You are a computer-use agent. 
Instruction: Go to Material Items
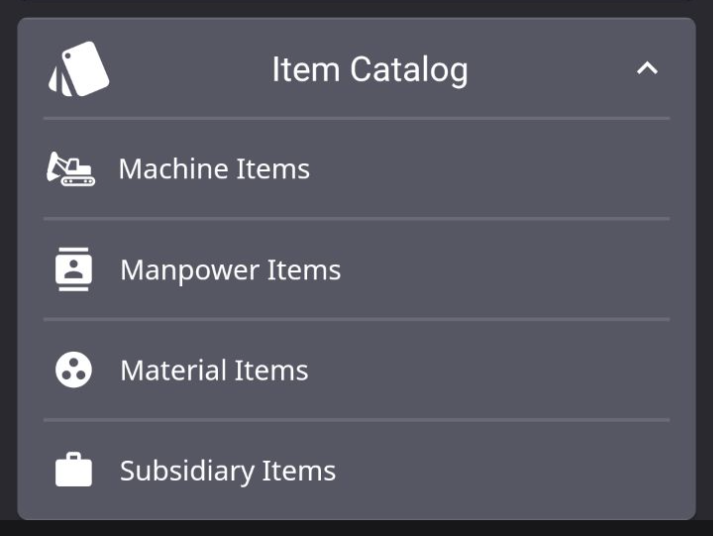tap(357, 370)
